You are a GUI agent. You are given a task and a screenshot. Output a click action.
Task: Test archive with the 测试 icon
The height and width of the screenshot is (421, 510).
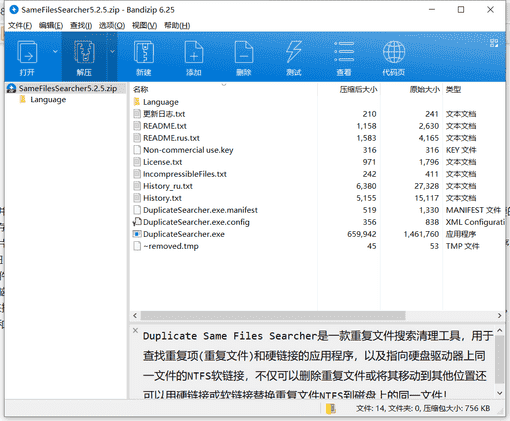(x=294, y=57)
